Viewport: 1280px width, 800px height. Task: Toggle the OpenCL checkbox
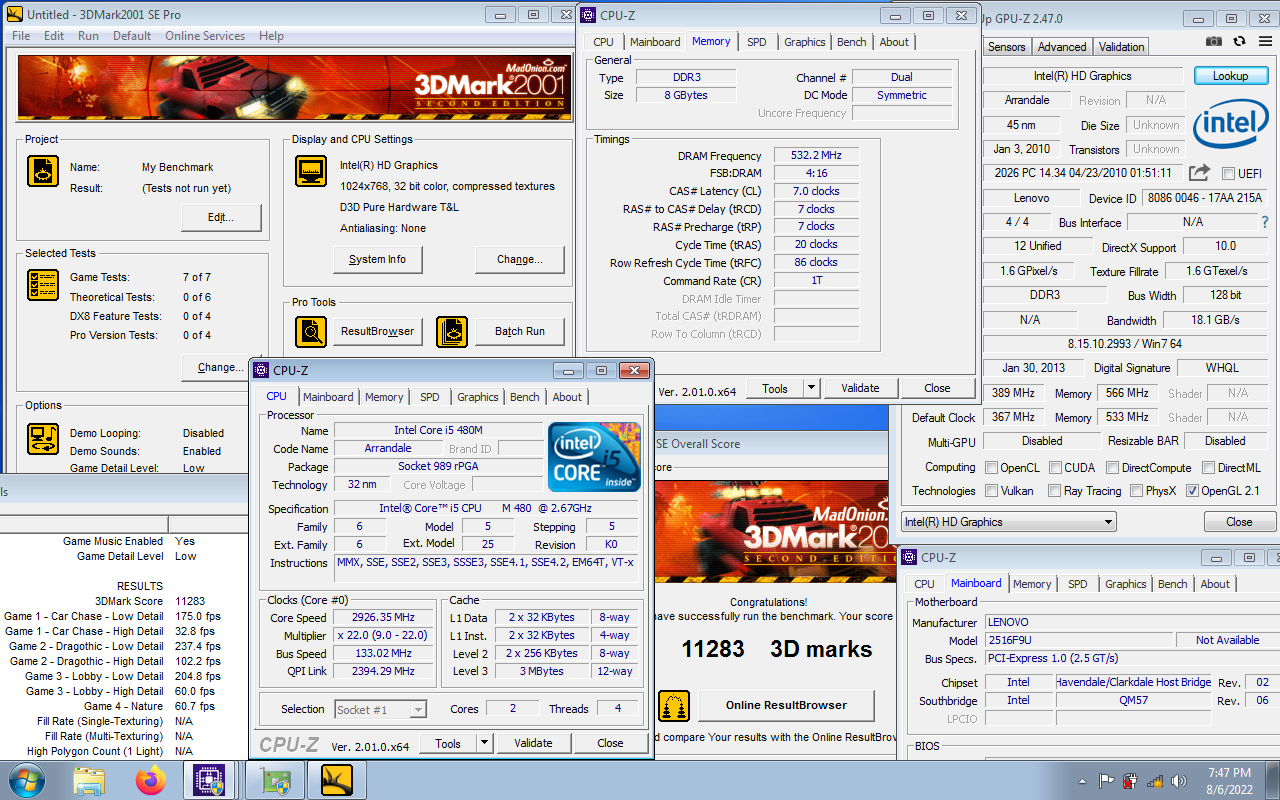pos(991,468)
